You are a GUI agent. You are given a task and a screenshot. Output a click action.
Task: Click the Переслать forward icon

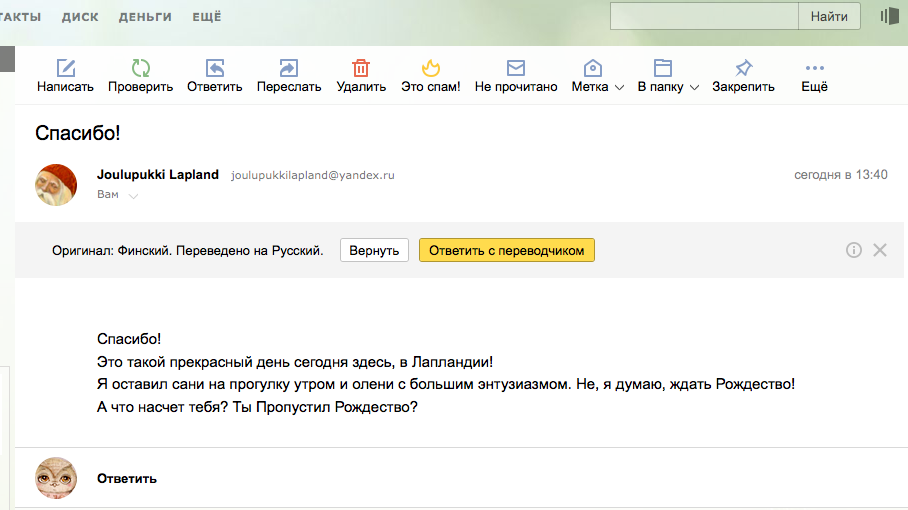(x=288, y=68)
